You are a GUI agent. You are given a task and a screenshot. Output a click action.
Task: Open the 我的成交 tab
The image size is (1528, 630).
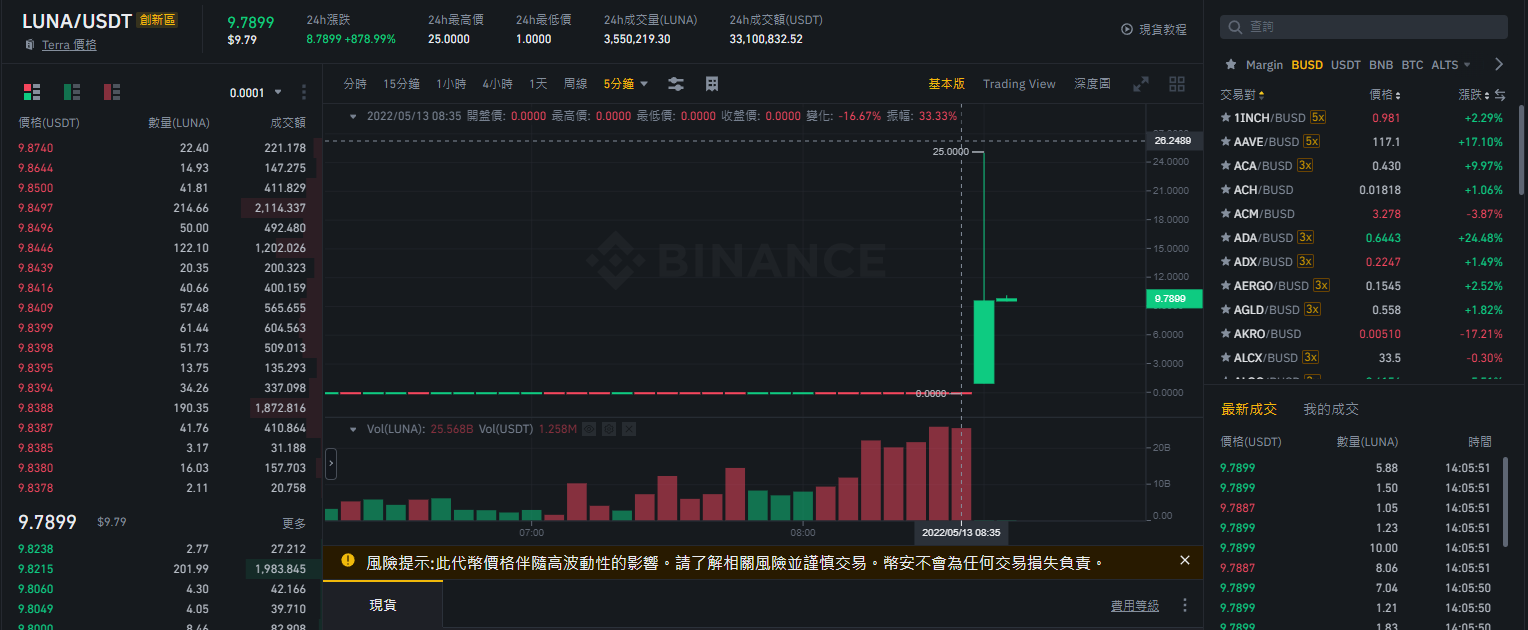point(1331,409)
